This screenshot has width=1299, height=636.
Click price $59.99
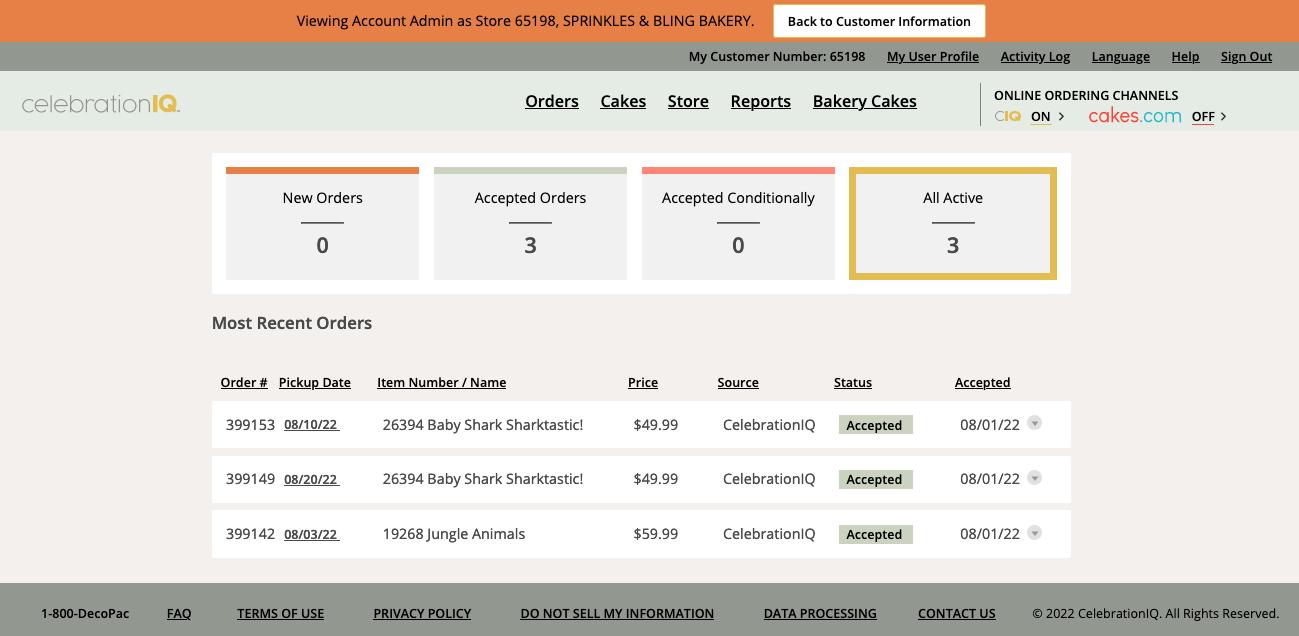(x=656, y=534)
